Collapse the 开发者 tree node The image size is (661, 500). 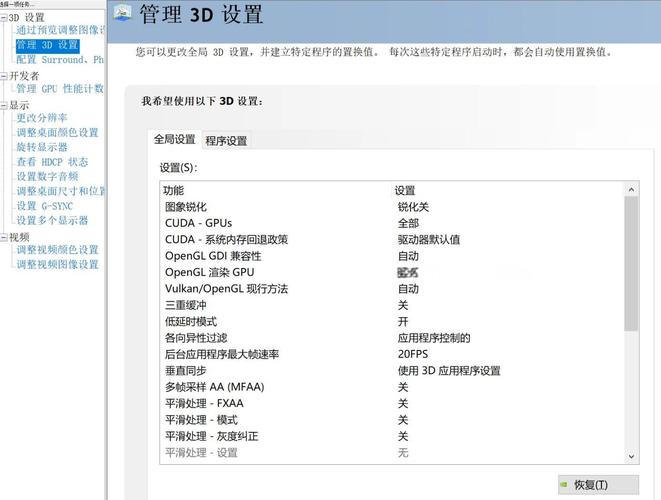[4, 76]
